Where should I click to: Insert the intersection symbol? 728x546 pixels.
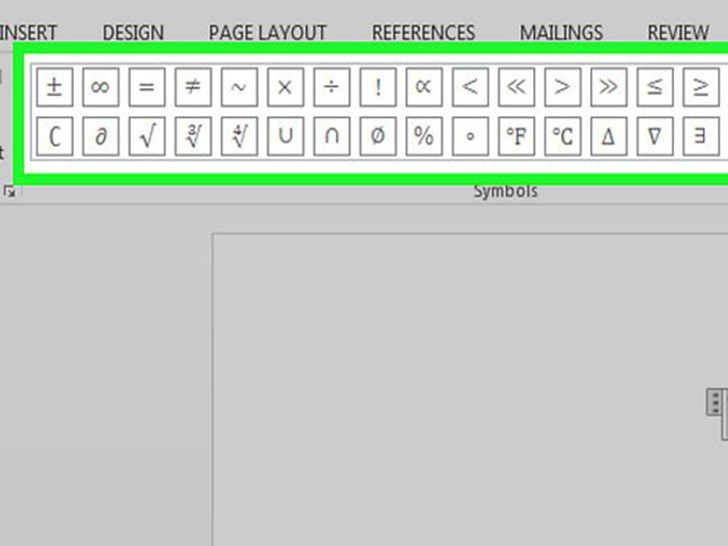[x=331, y=136]
